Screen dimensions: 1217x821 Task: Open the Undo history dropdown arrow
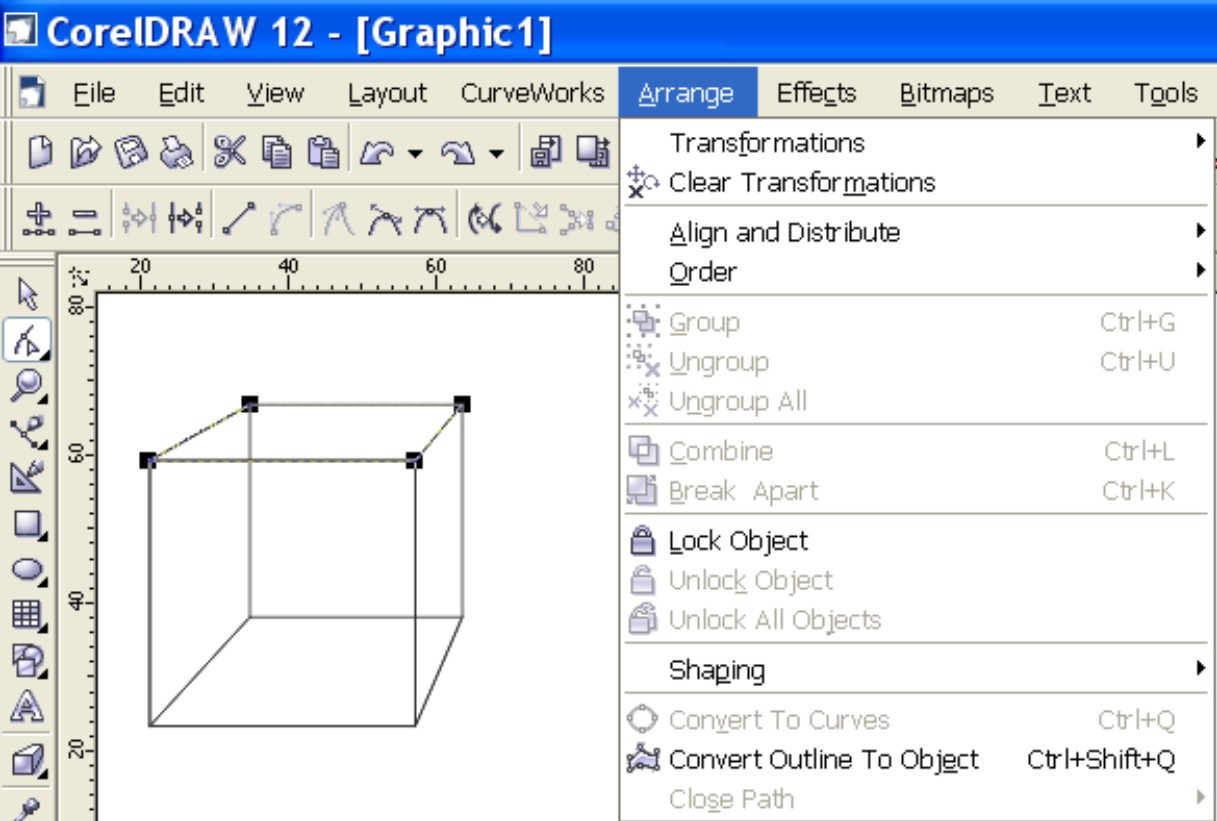(415, 154)
